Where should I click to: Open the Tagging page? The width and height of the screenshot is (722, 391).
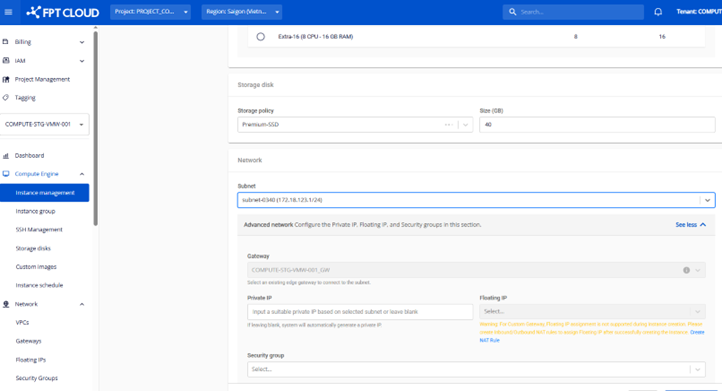(x=25, y=98)
